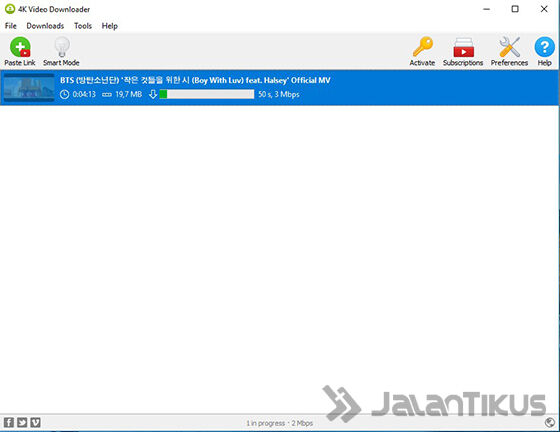
Task: Click the download arrow icon
Action: pos(153,94)
